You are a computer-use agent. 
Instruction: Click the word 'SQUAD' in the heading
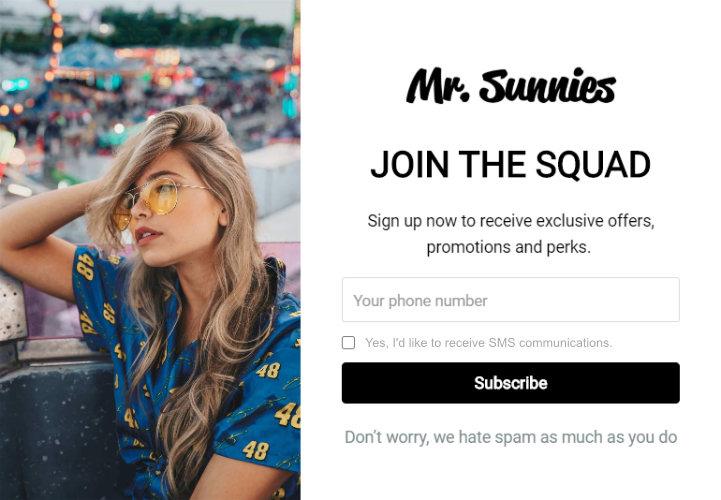pos(593,165)
